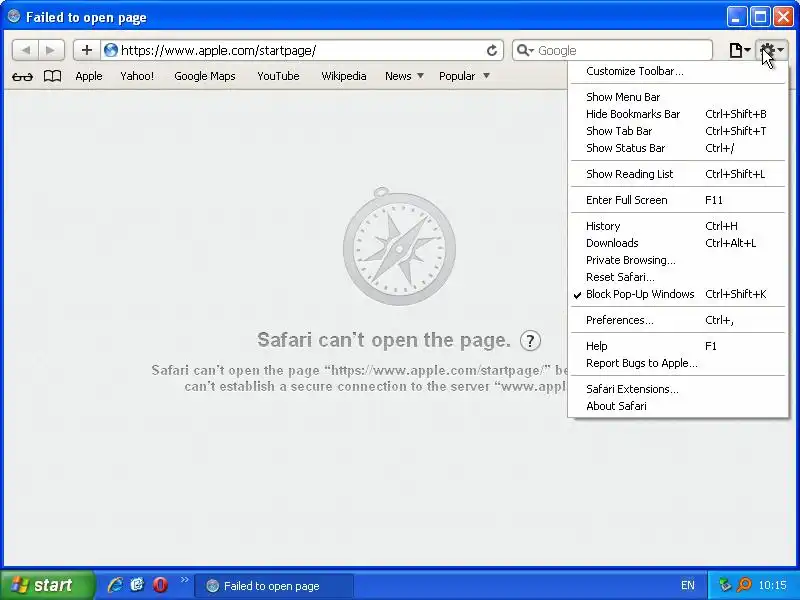
Task: Show all bookmarks via the open book icon
Action: (52, 76)
